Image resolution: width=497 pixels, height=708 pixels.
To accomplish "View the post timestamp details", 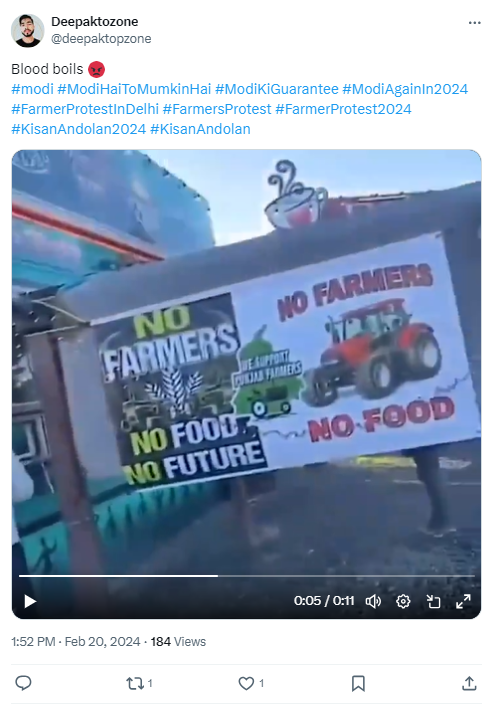I will 76,642.
